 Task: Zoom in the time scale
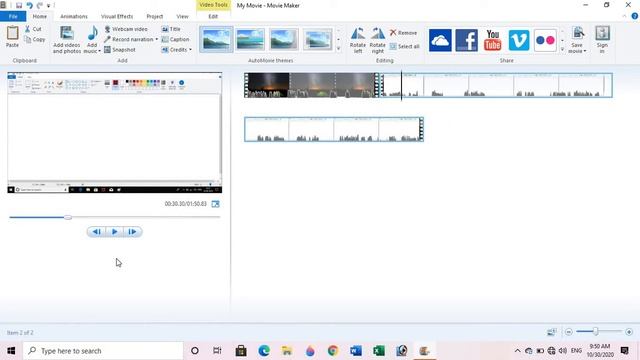tap(629, 332)
